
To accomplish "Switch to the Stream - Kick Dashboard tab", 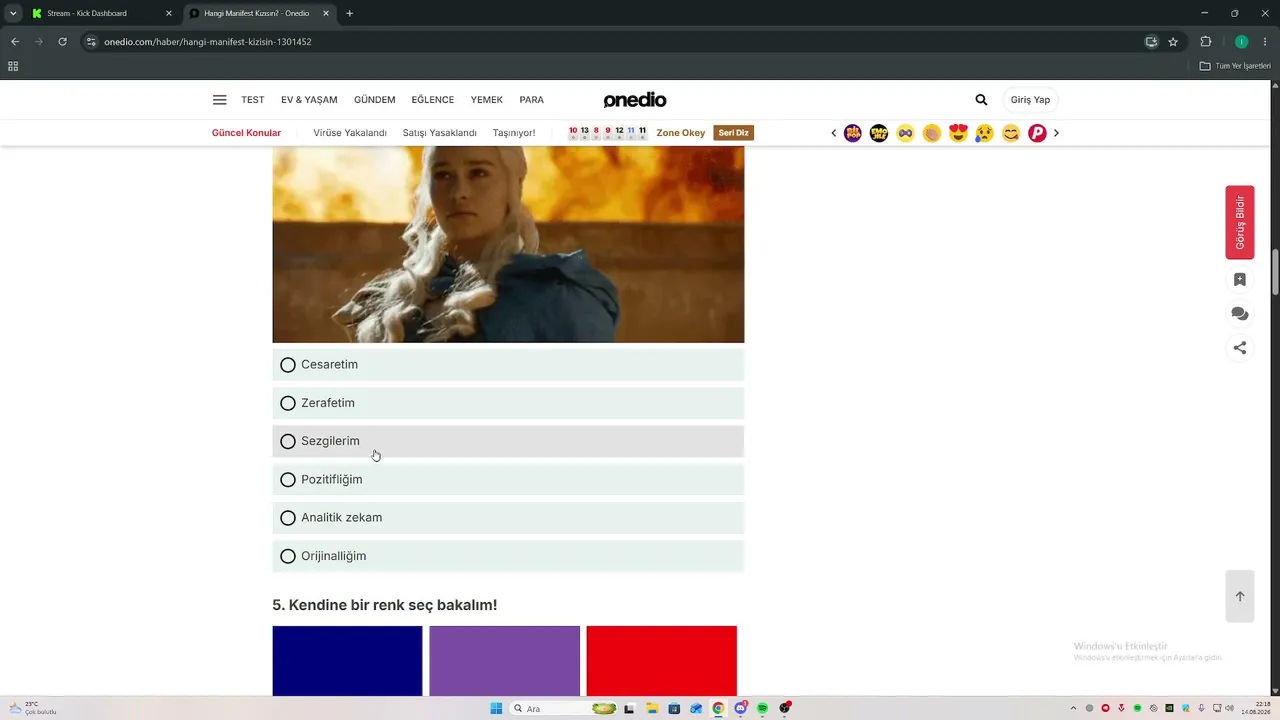I will tap(102, 13).
